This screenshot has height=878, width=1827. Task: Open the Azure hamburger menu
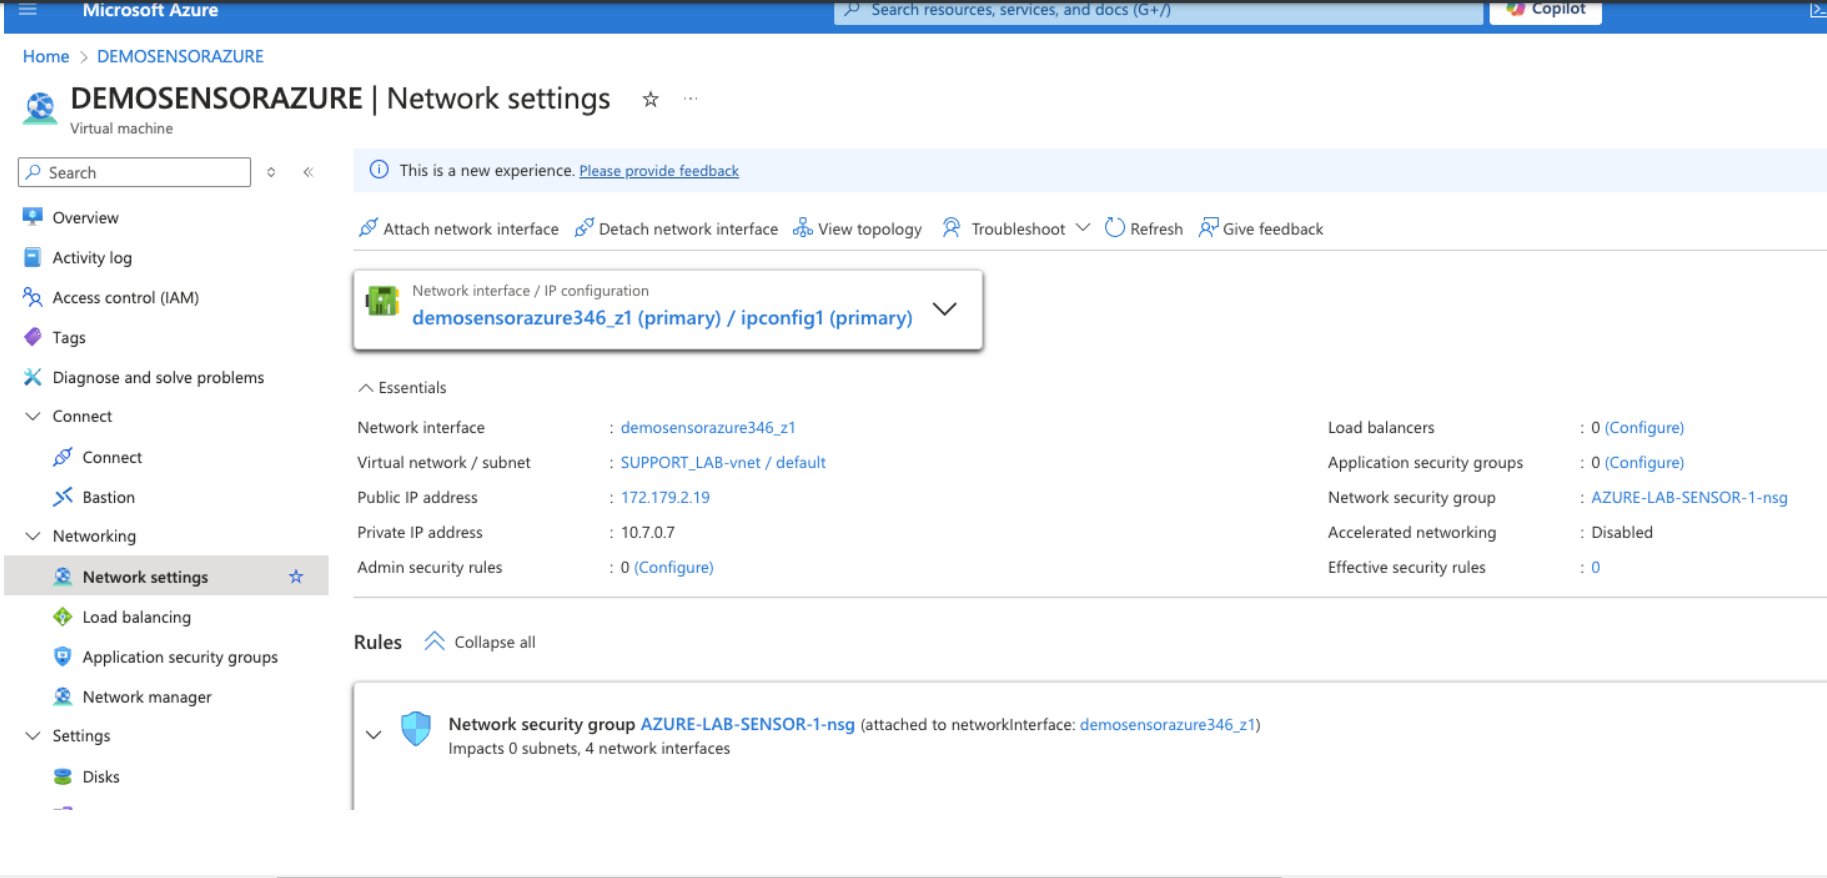point(28,10)
